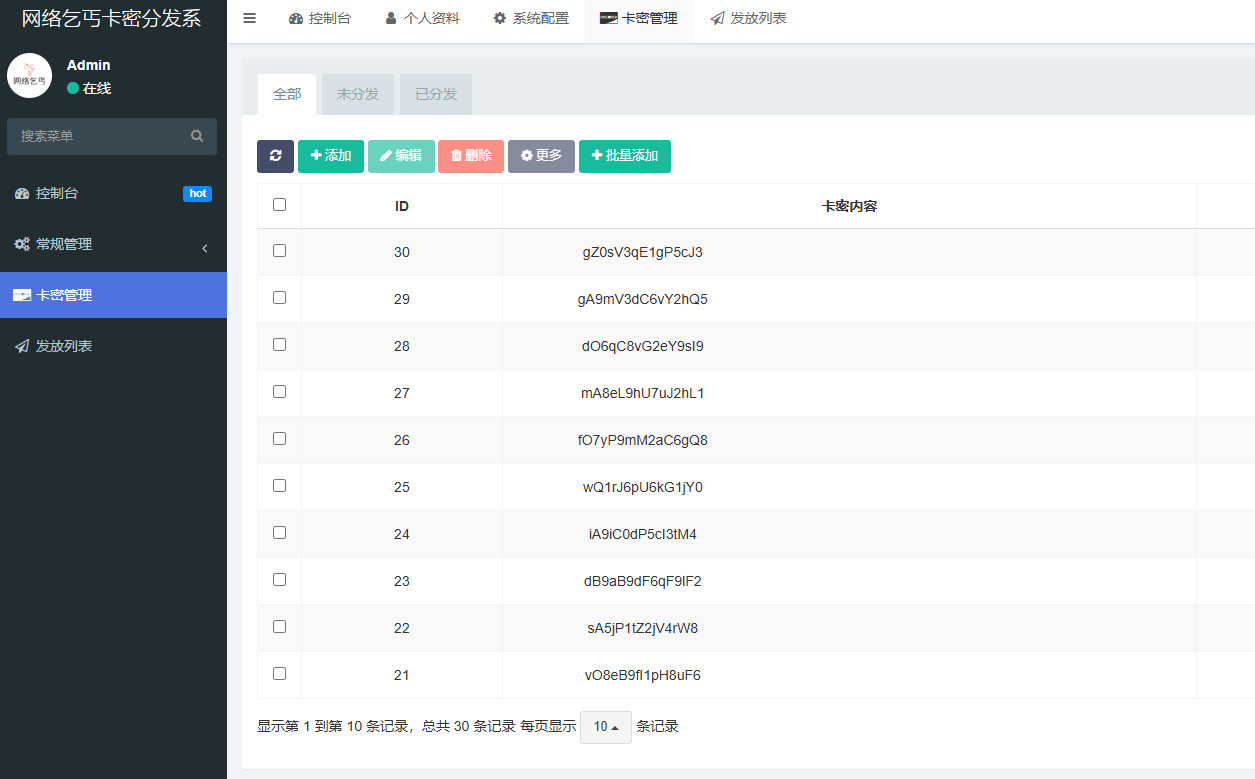This screenshot has height=779, width=1255.
Task: Click the 添加 button
Action: [x=331, y=156]
